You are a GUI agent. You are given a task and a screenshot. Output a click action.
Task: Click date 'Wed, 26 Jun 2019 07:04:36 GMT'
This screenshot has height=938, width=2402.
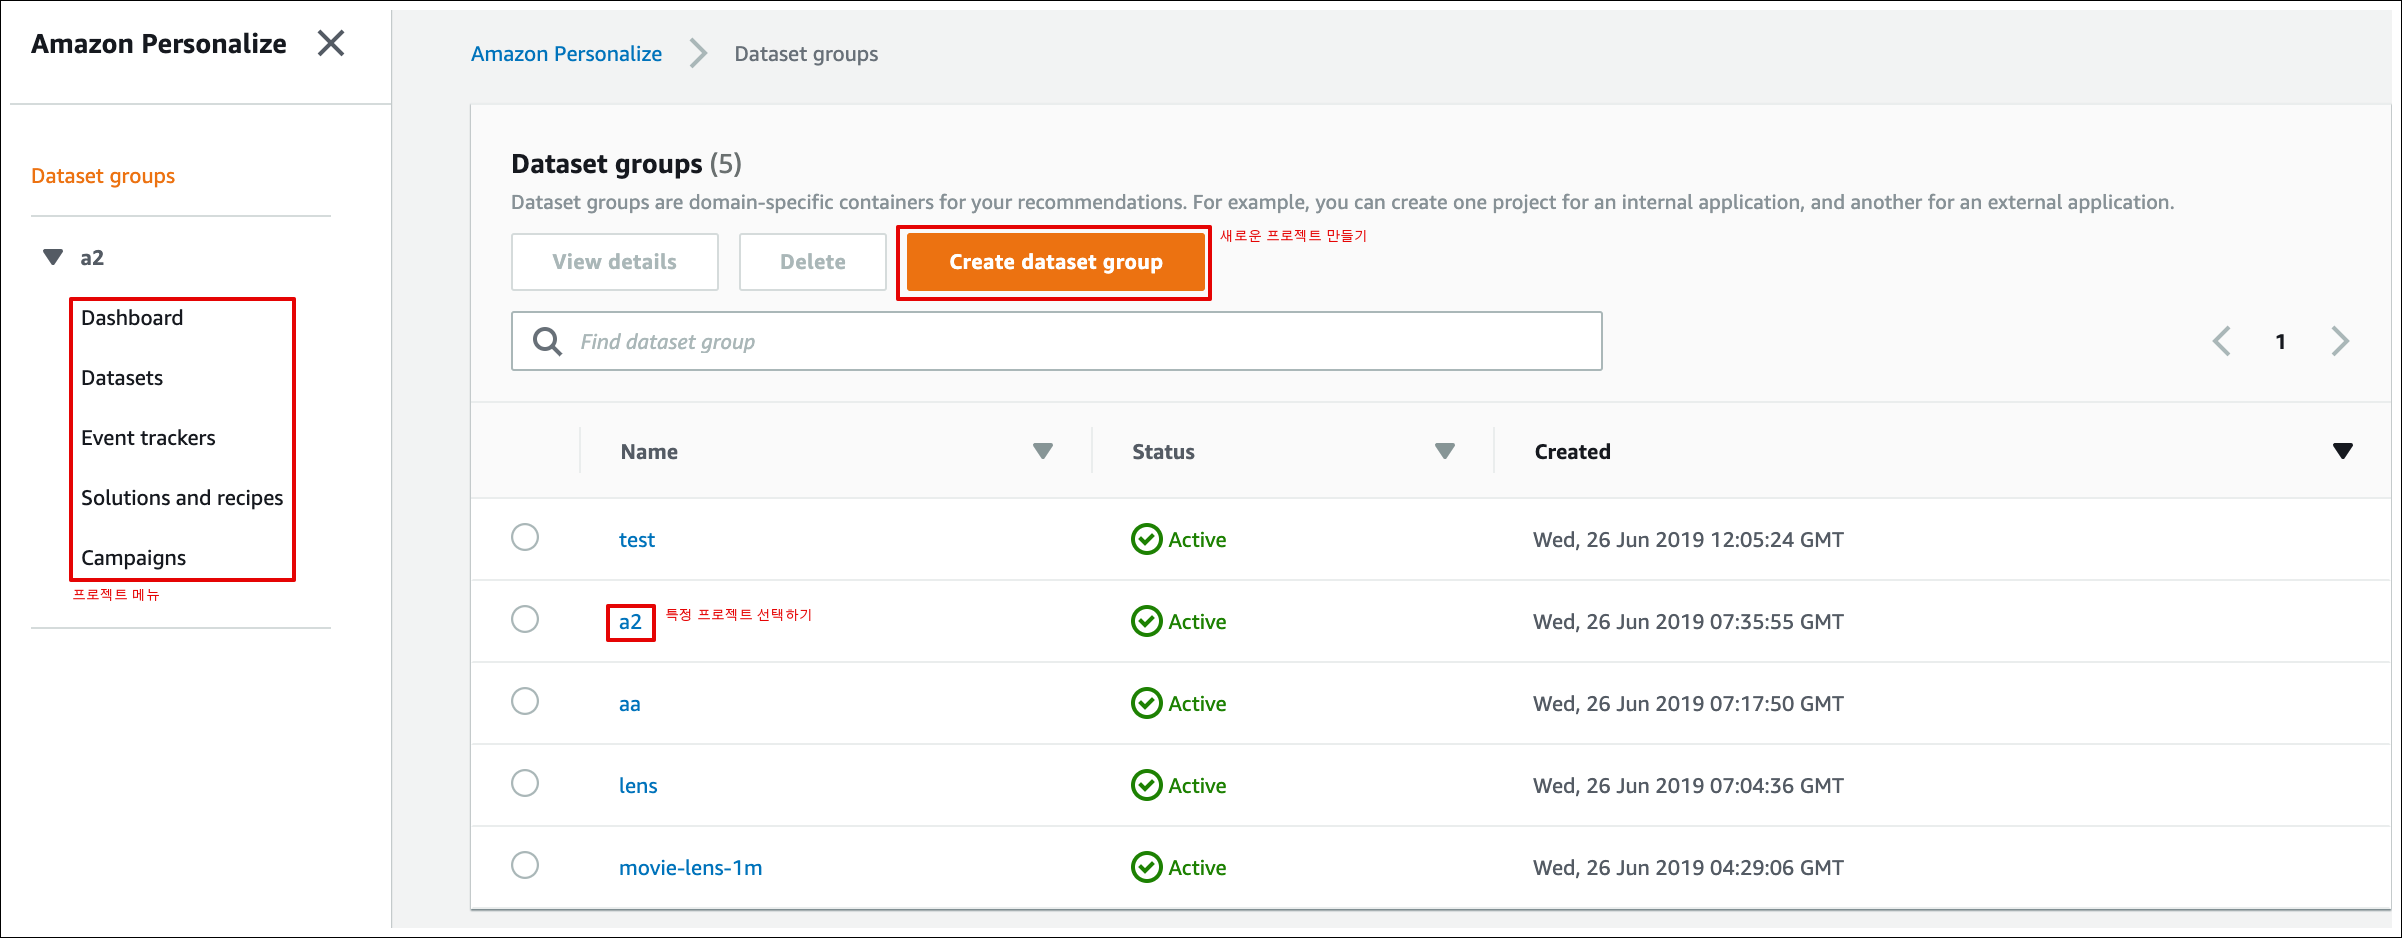[1689, 786]
